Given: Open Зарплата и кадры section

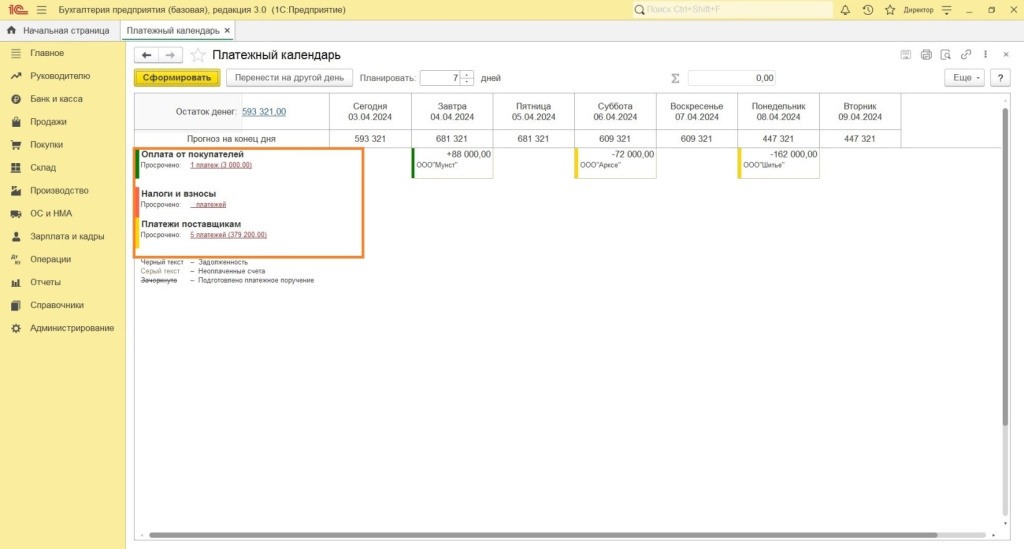Looking at the screenshot, I should [67, 237].
